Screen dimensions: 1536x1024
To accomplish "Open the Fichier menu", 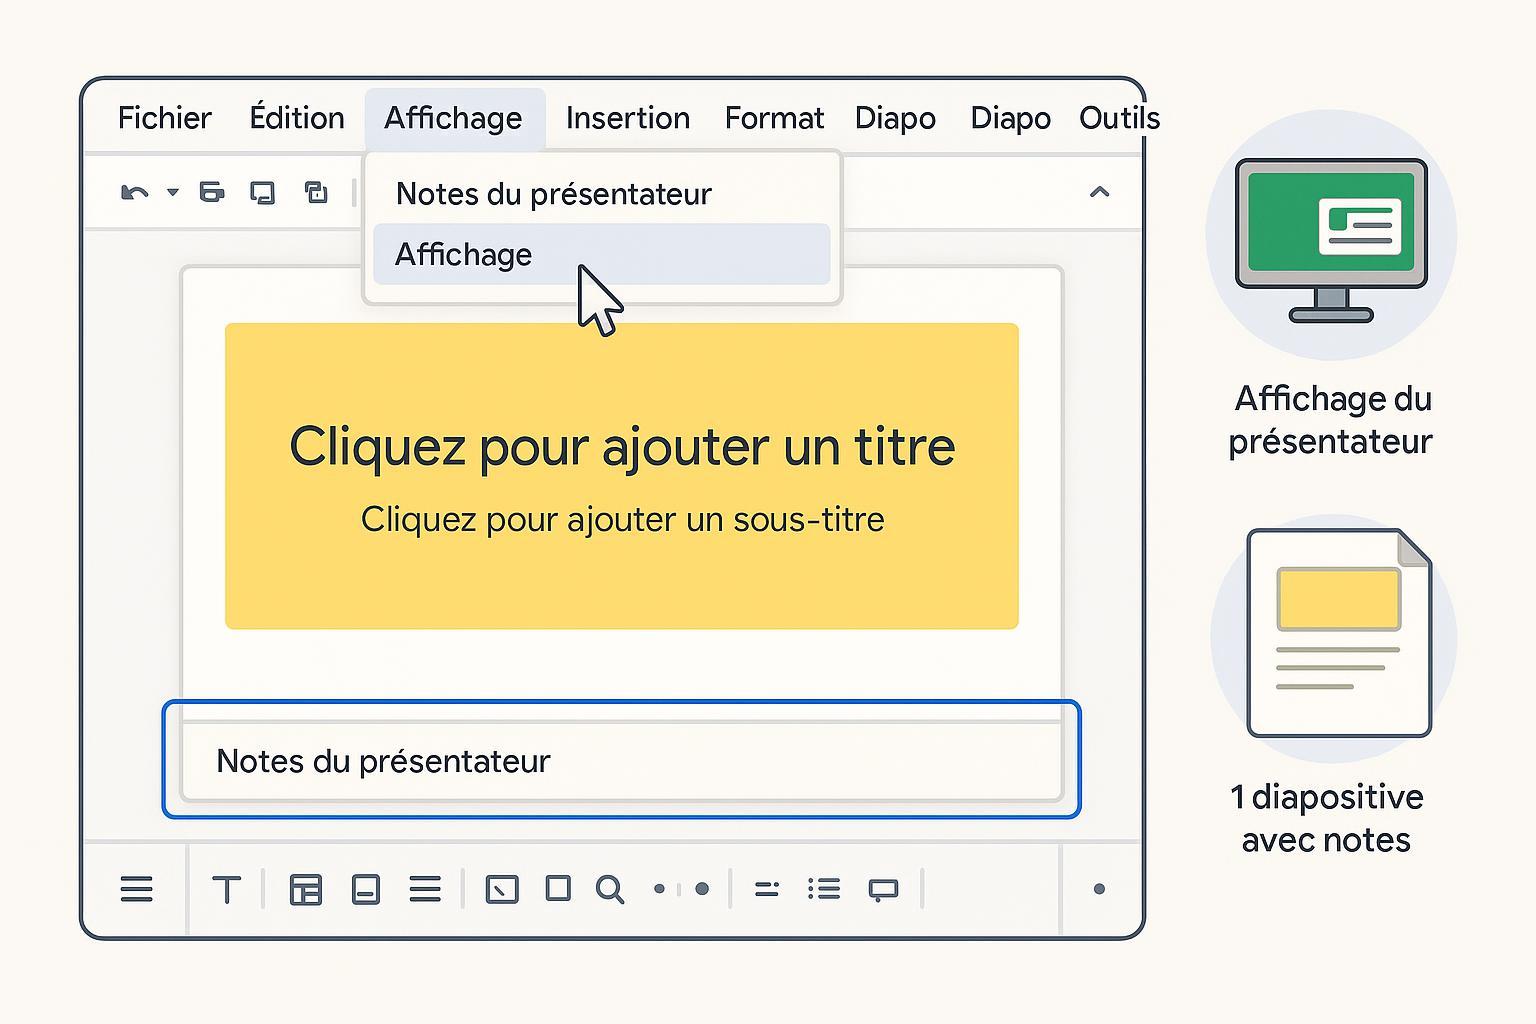I will click(164, 118).
